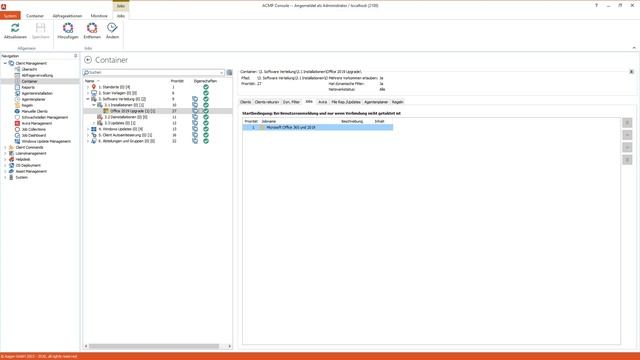Click the Job Dashboard icon
This screenshot has width=640, height=360.
[x=17, y=135]
